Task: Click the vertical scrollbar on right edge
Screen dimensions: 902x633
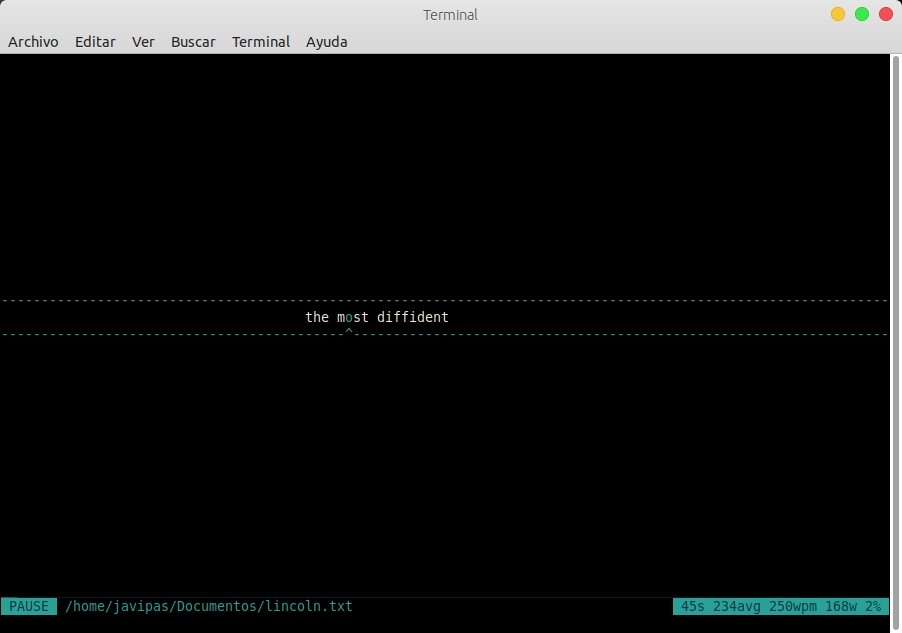Action: 895,330
